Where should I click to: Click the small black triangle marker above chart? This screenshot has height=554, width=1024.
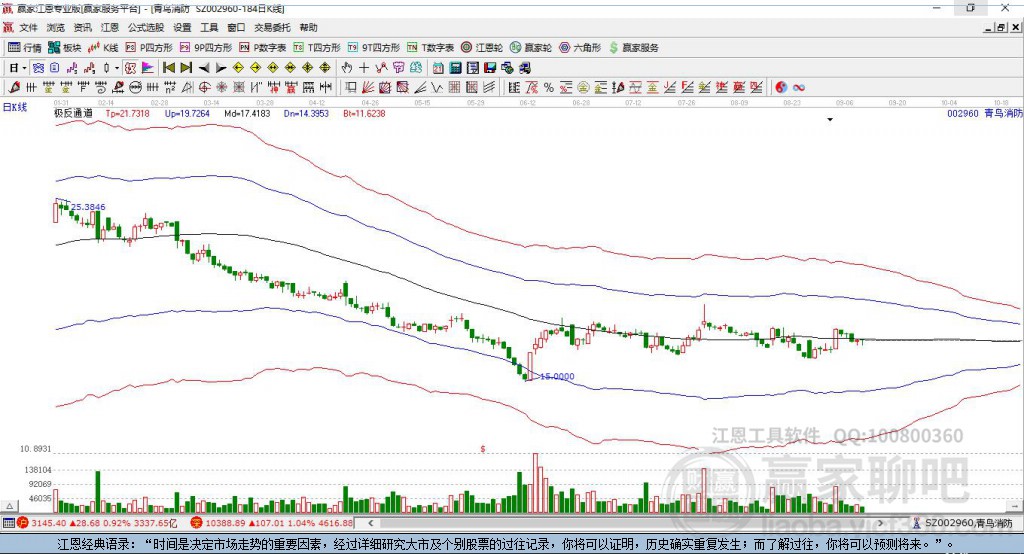830,120
